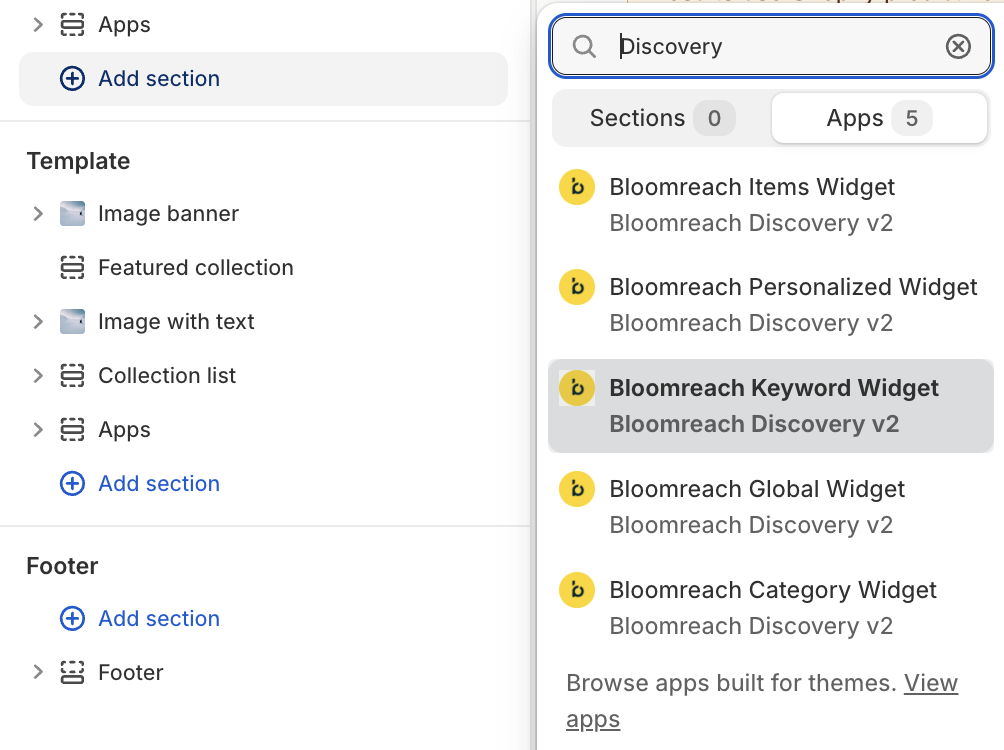Click the Sections count badge 0
Screen dimensions: 1004x750
tap(715, 118)
